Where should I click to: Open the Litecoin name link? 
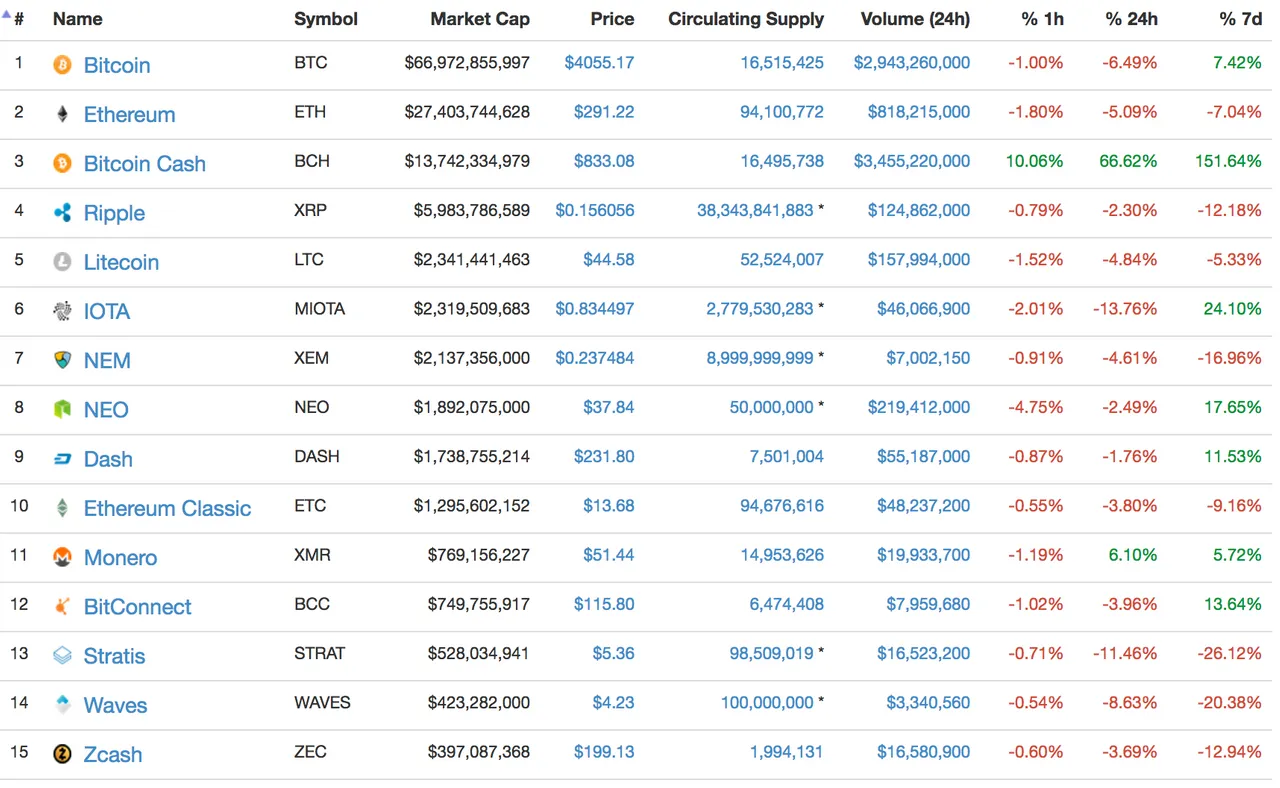coord(121,262)
